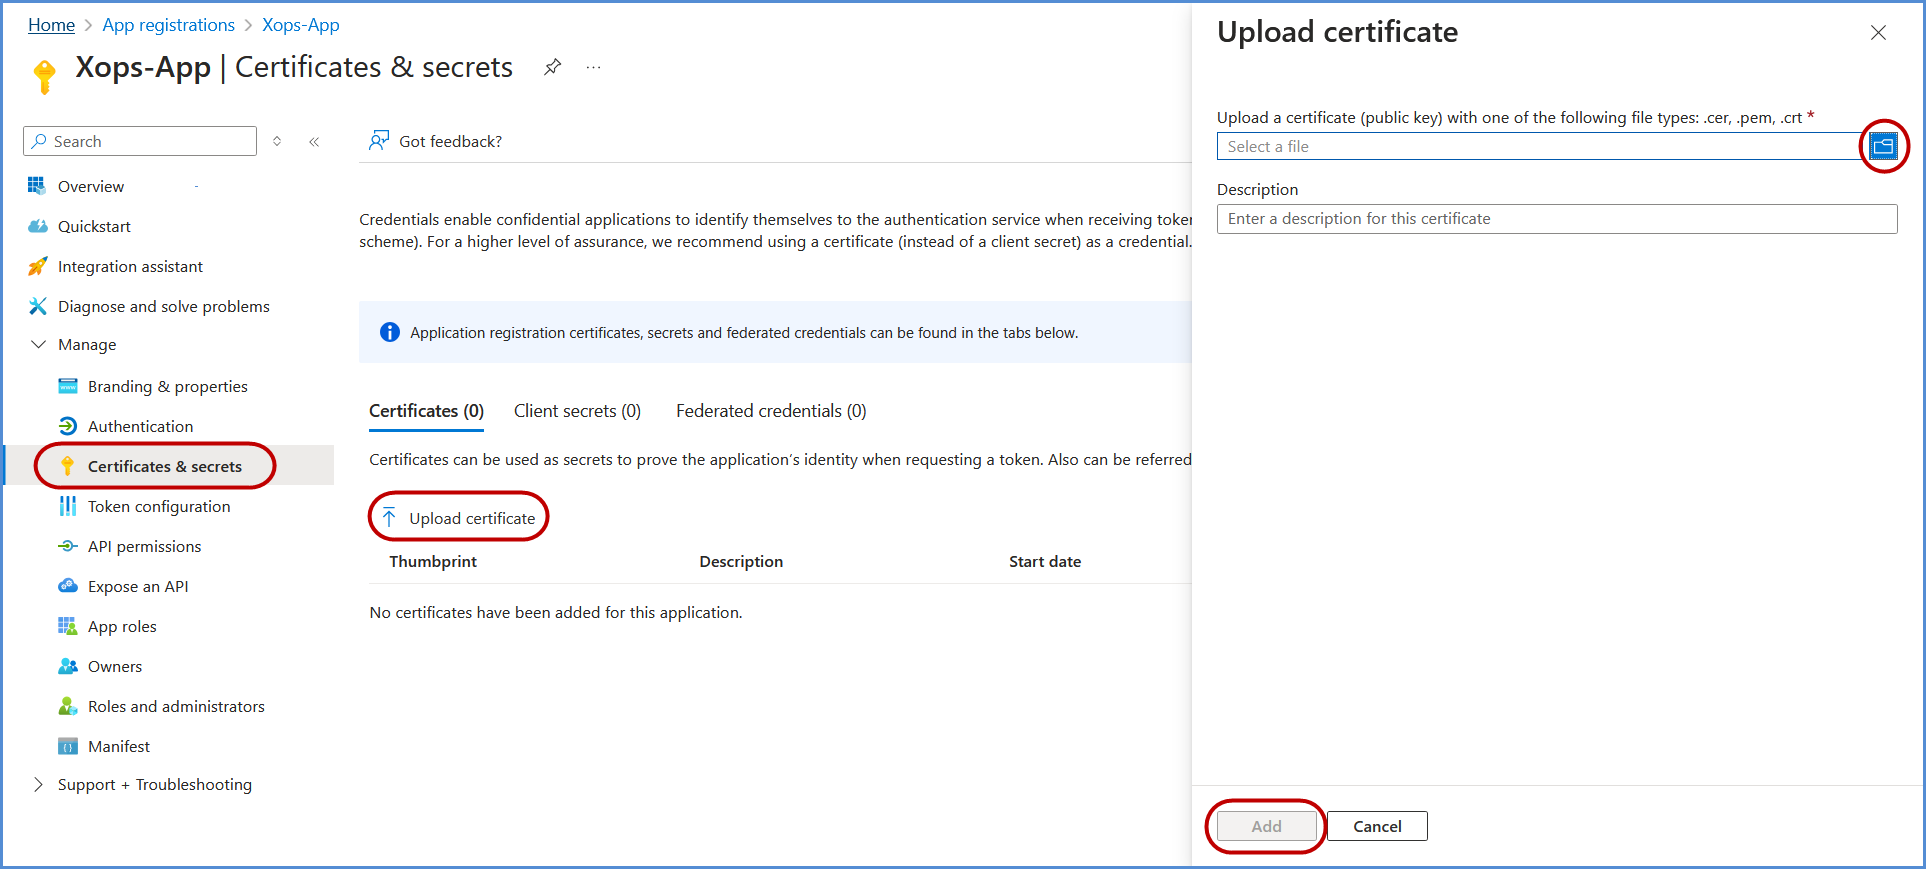Collapse the sidebar navigation menu
This screenshot has width=1926, height=869.
click(314, 141)
